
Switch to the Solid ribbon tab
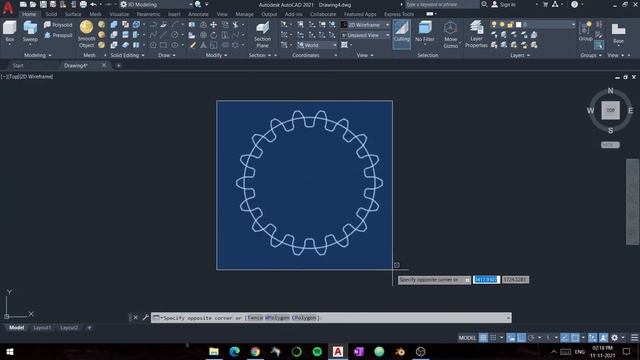(51, 14)
